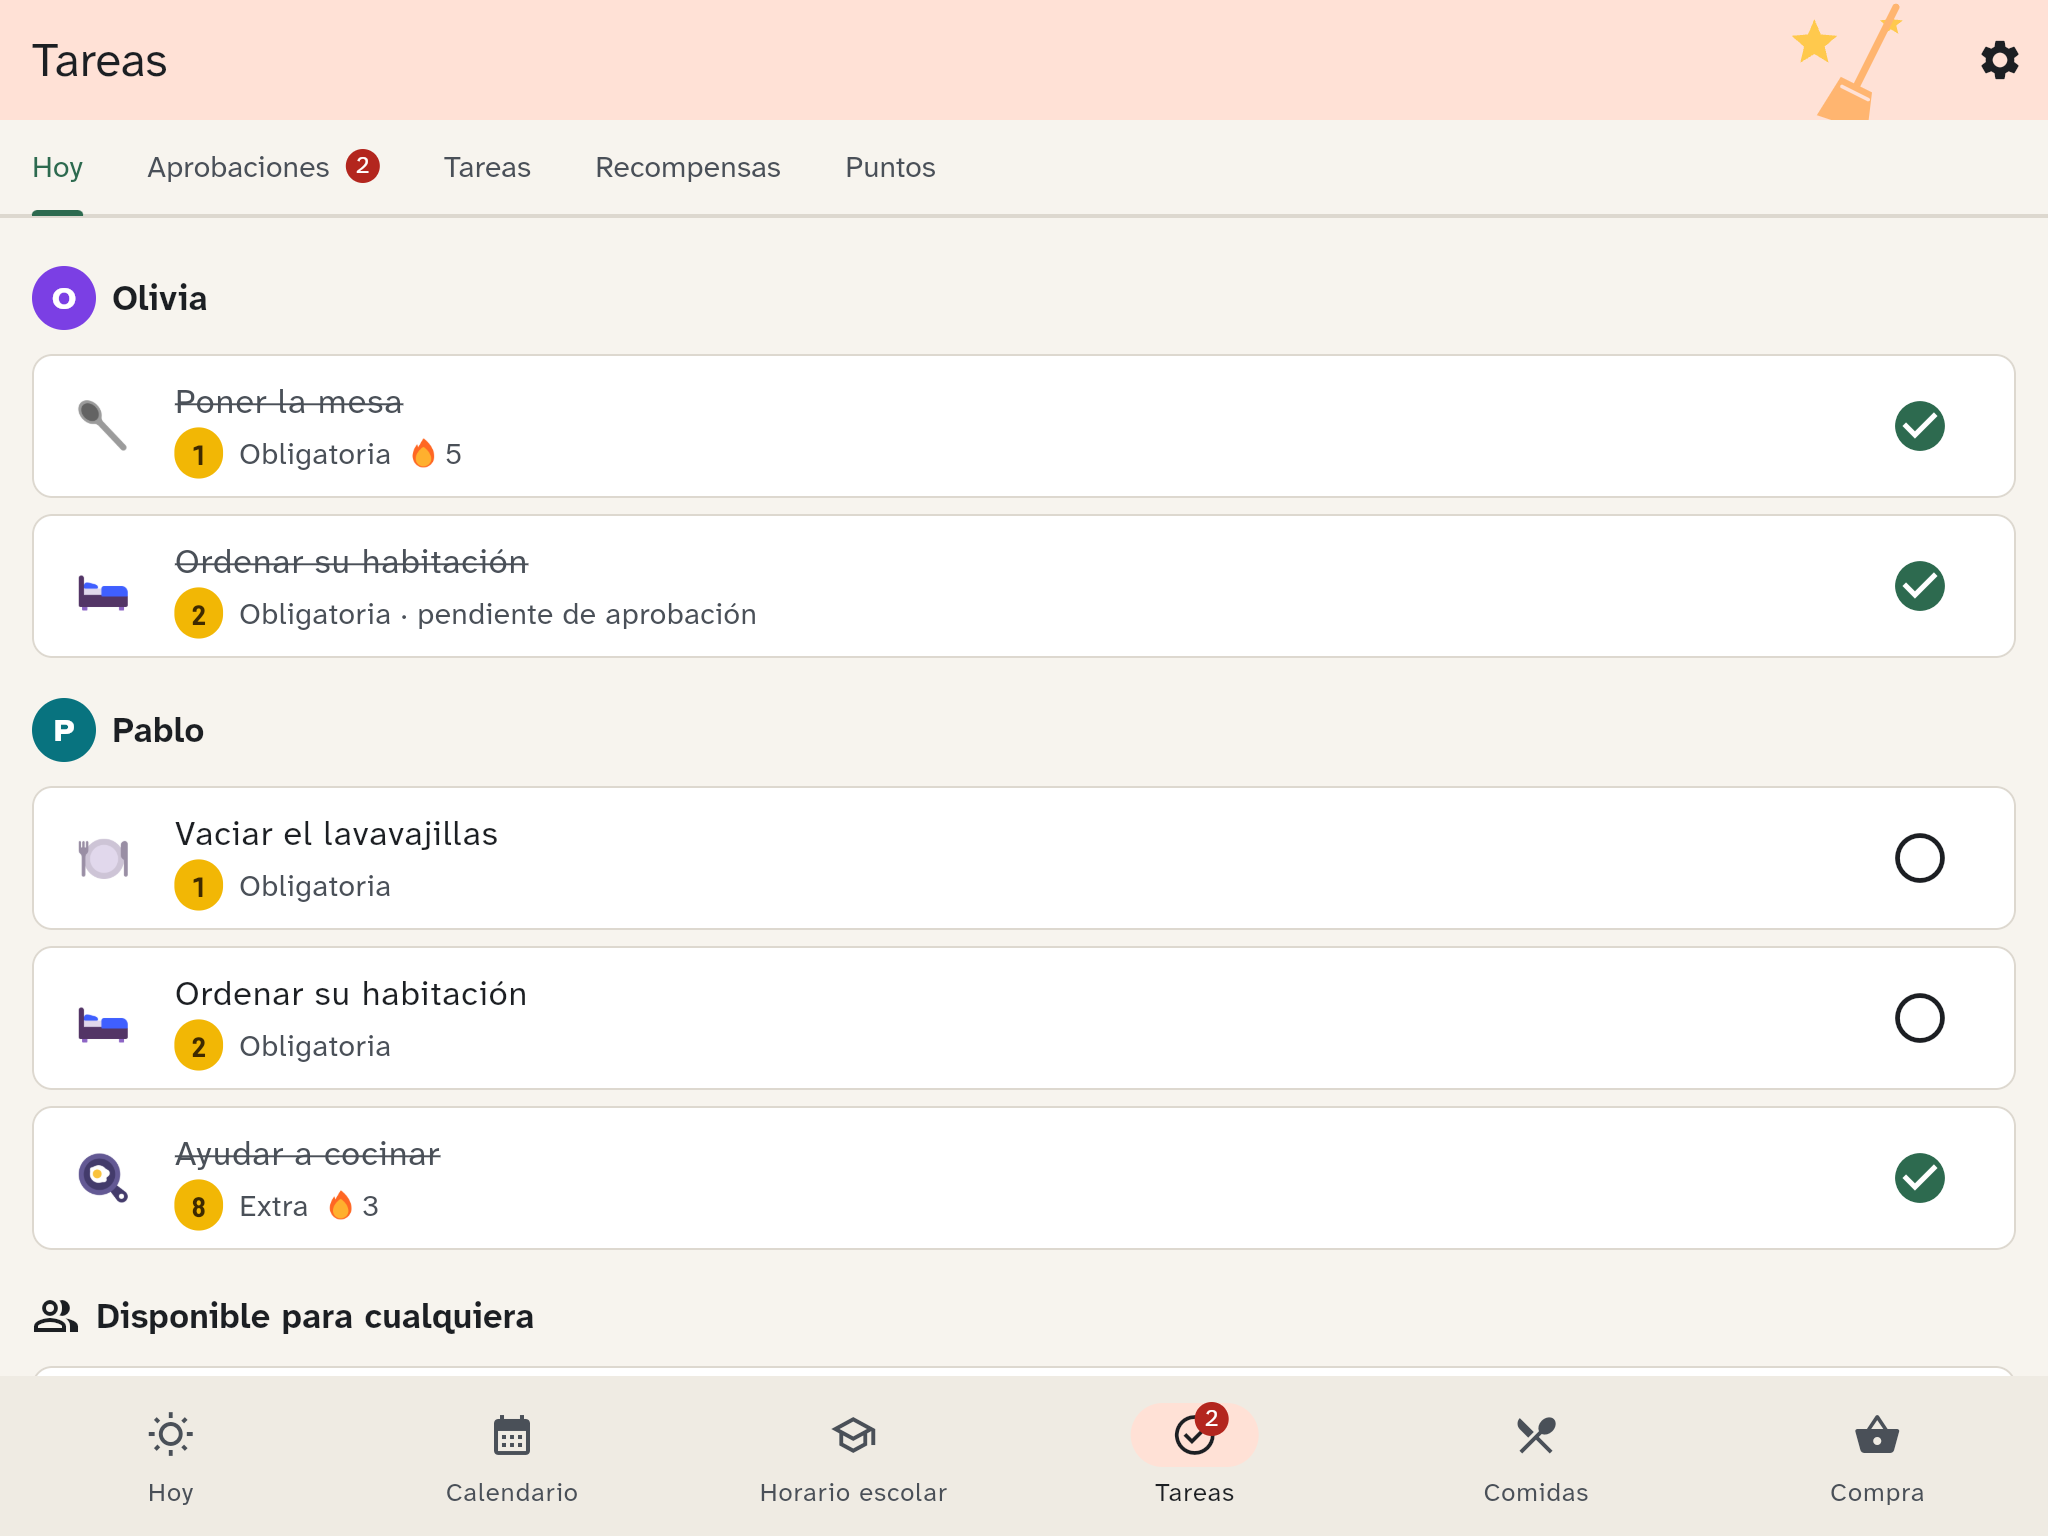This screenshot has height=1536, width=2048.
Task: Click the Olivia name heading
Action: pos(160,298)
